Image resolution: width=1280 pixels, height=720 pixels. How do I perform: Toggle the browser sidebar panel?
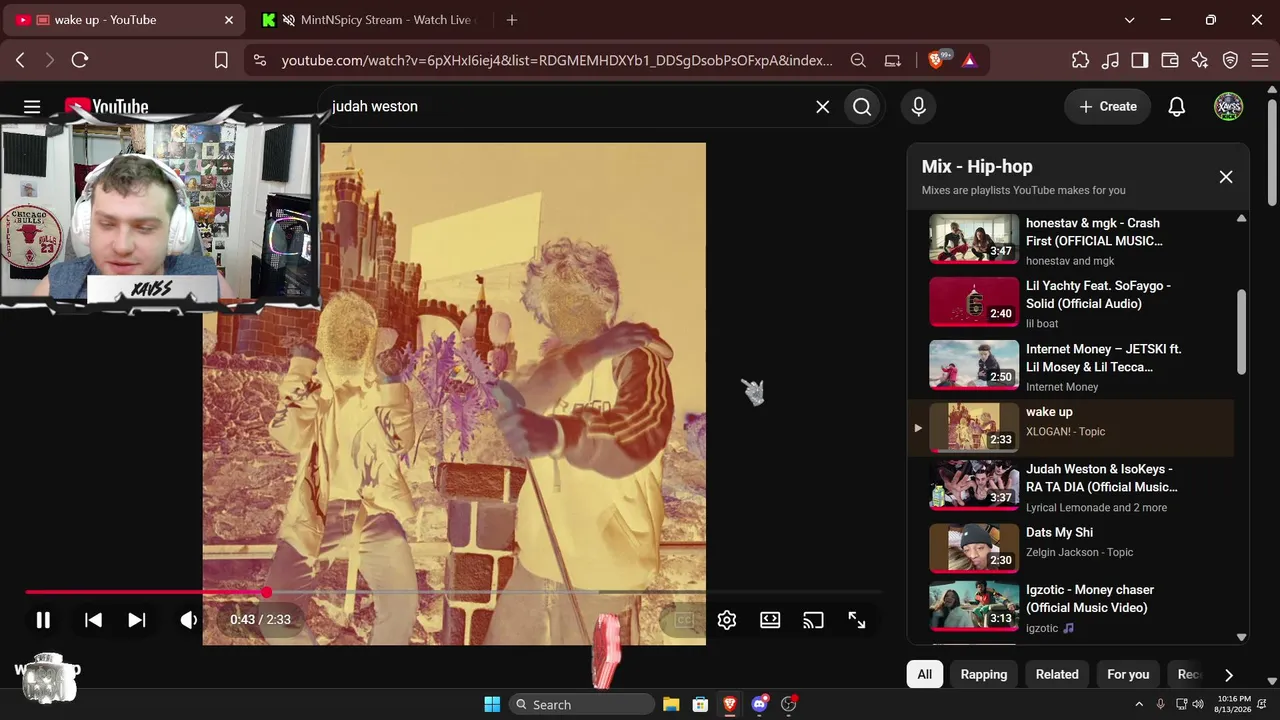tap(1140, 60)
